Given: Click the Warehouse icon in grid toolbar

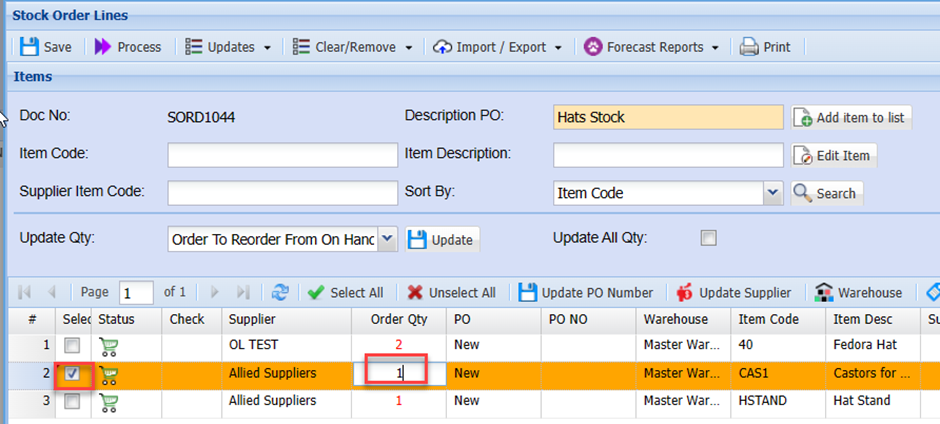Looking at the screenshot, I should click(x=824, y=292).
